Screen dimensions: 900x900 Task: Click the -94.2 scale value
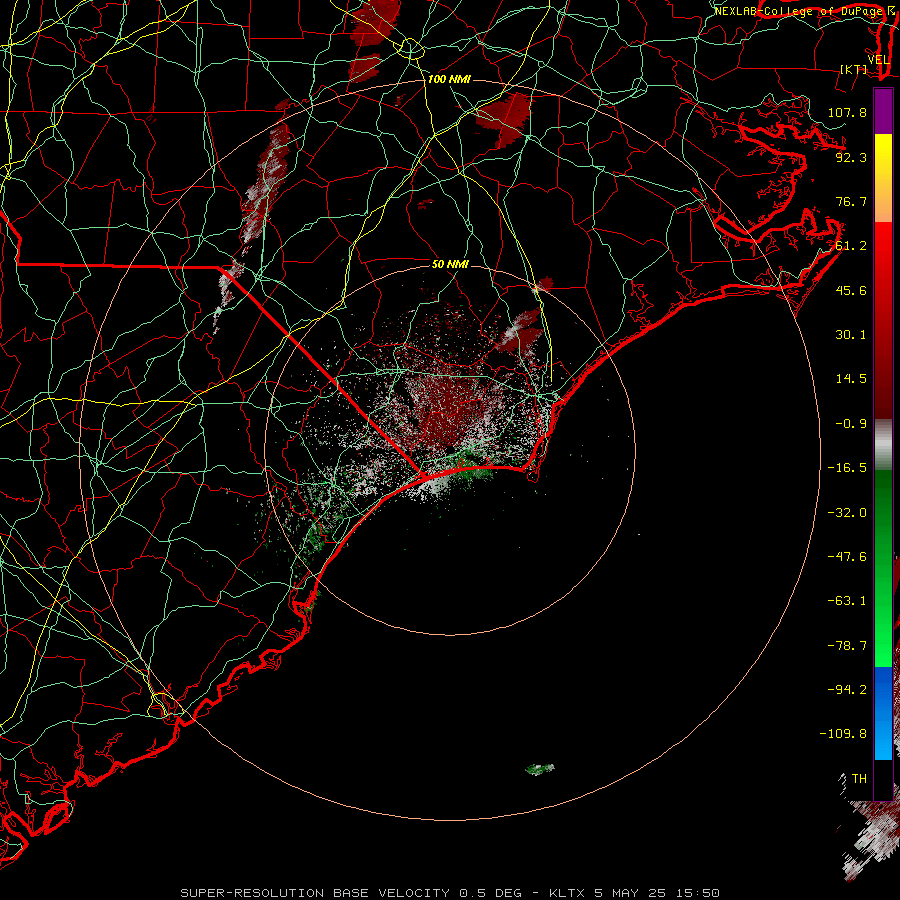[847, 690]
